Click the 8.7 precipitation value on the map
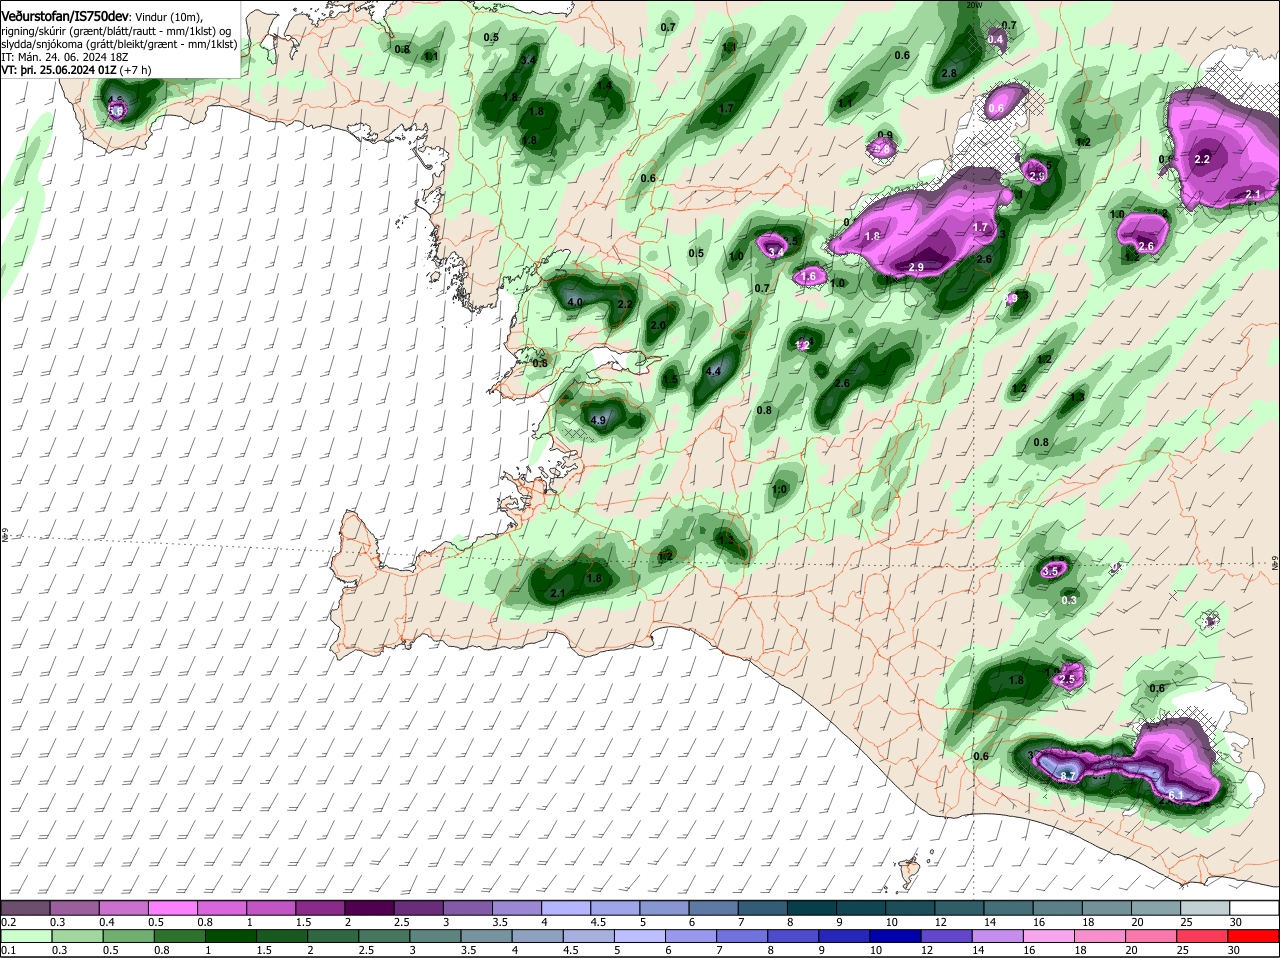The image size is (1280, 958). (x=1067, y=775)
